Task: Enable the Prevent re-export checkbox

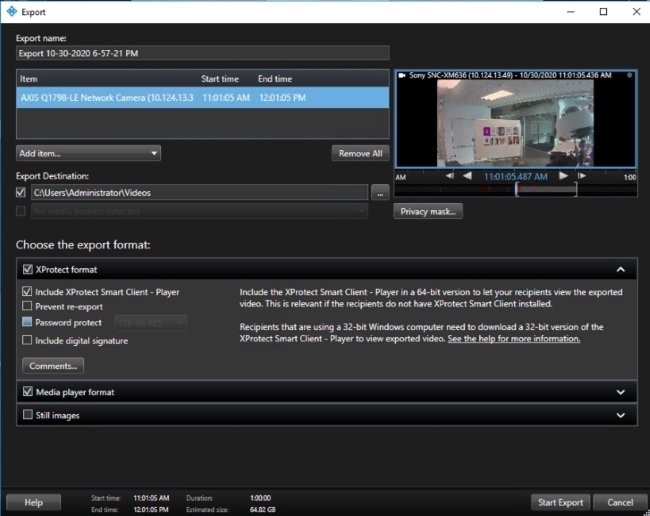Action: tap(27, 306)
